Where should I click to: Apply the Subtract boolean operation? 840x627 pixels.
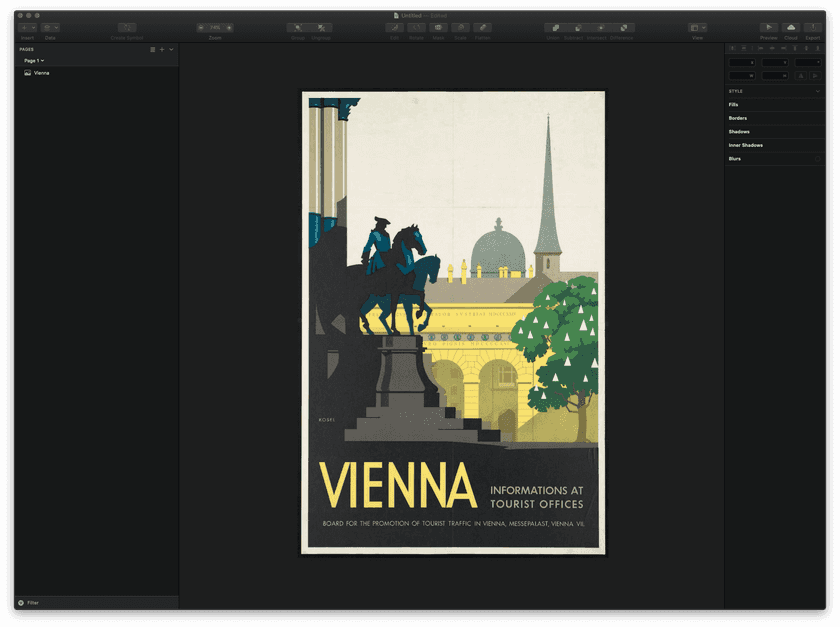pyautogui.click(x=578, y=27)
